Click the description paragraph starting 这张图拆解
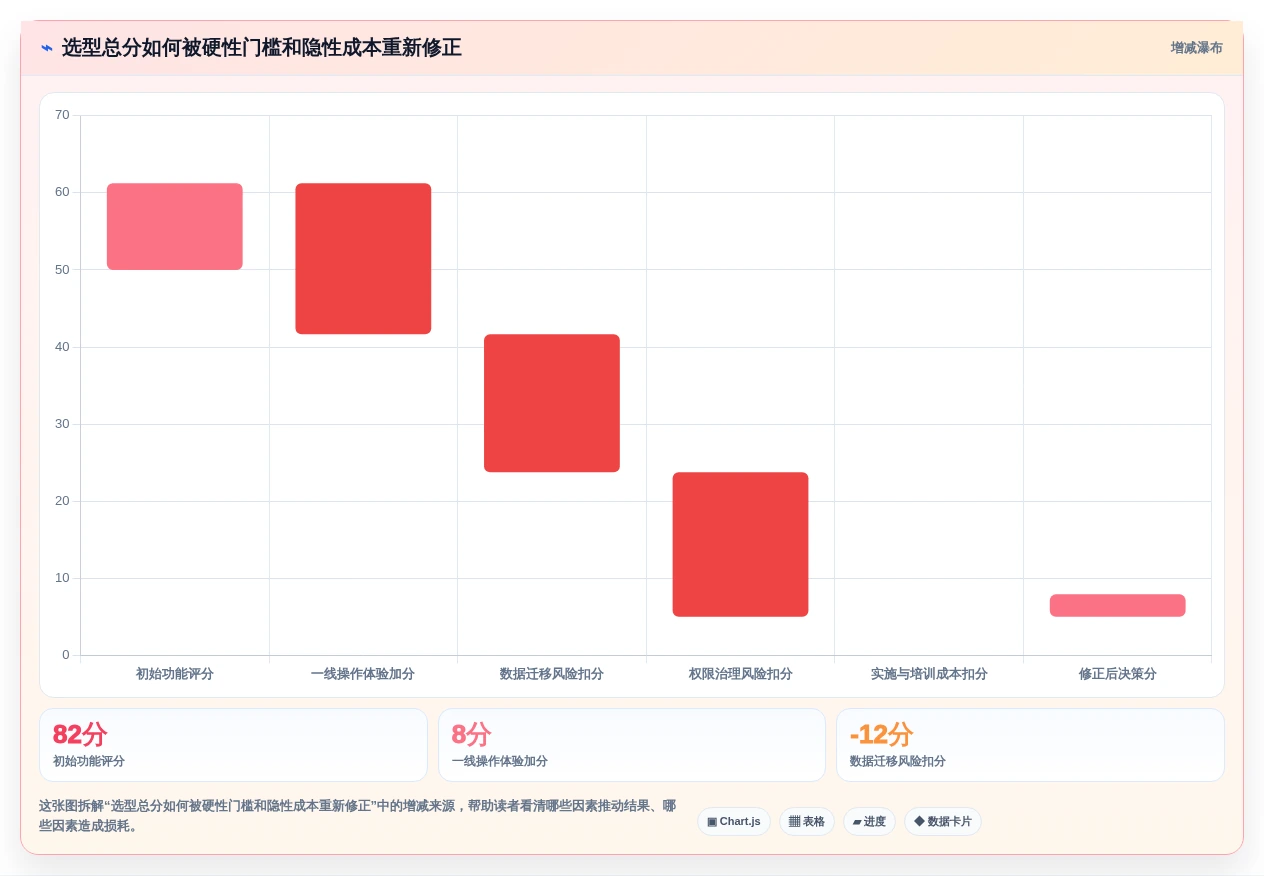Image resolution: width=1264 pixels, height=876 pixels. coord(358,816)
